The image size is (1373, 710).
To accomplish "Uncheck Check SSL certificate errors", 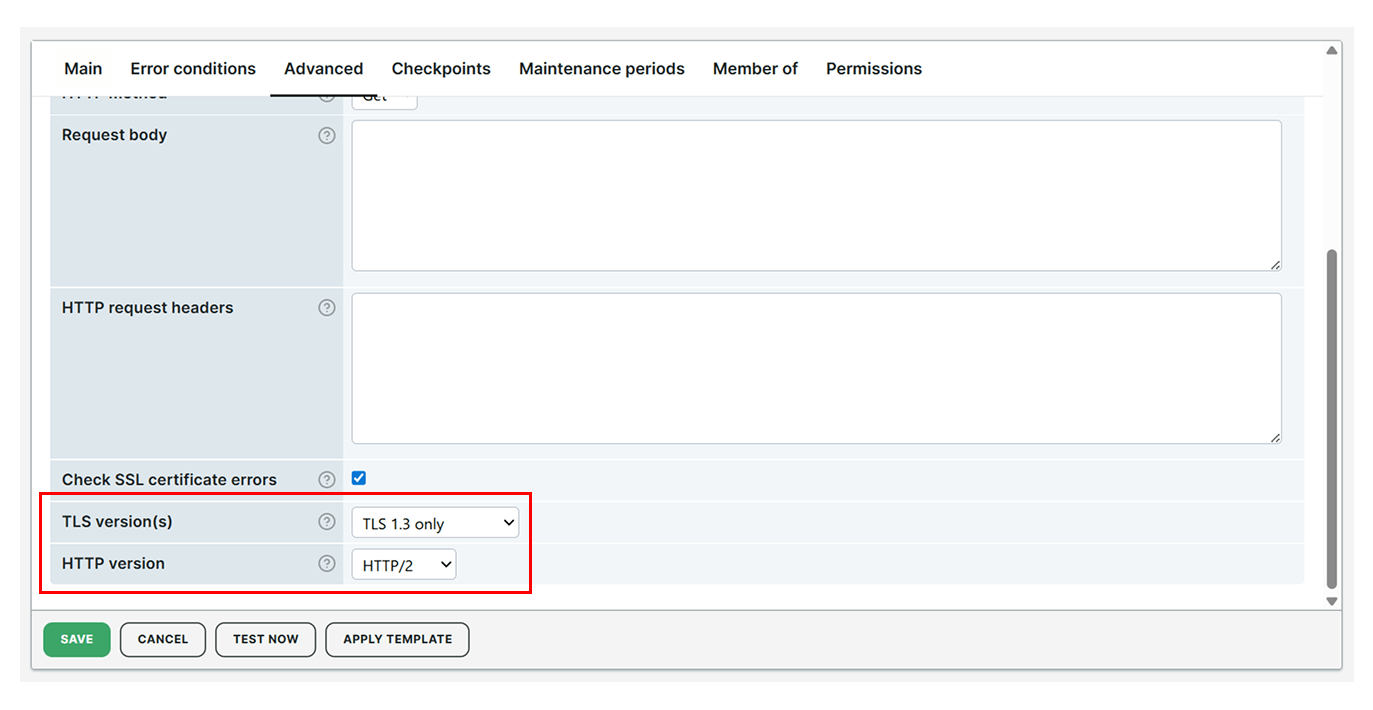I will (x=358, y=478).
